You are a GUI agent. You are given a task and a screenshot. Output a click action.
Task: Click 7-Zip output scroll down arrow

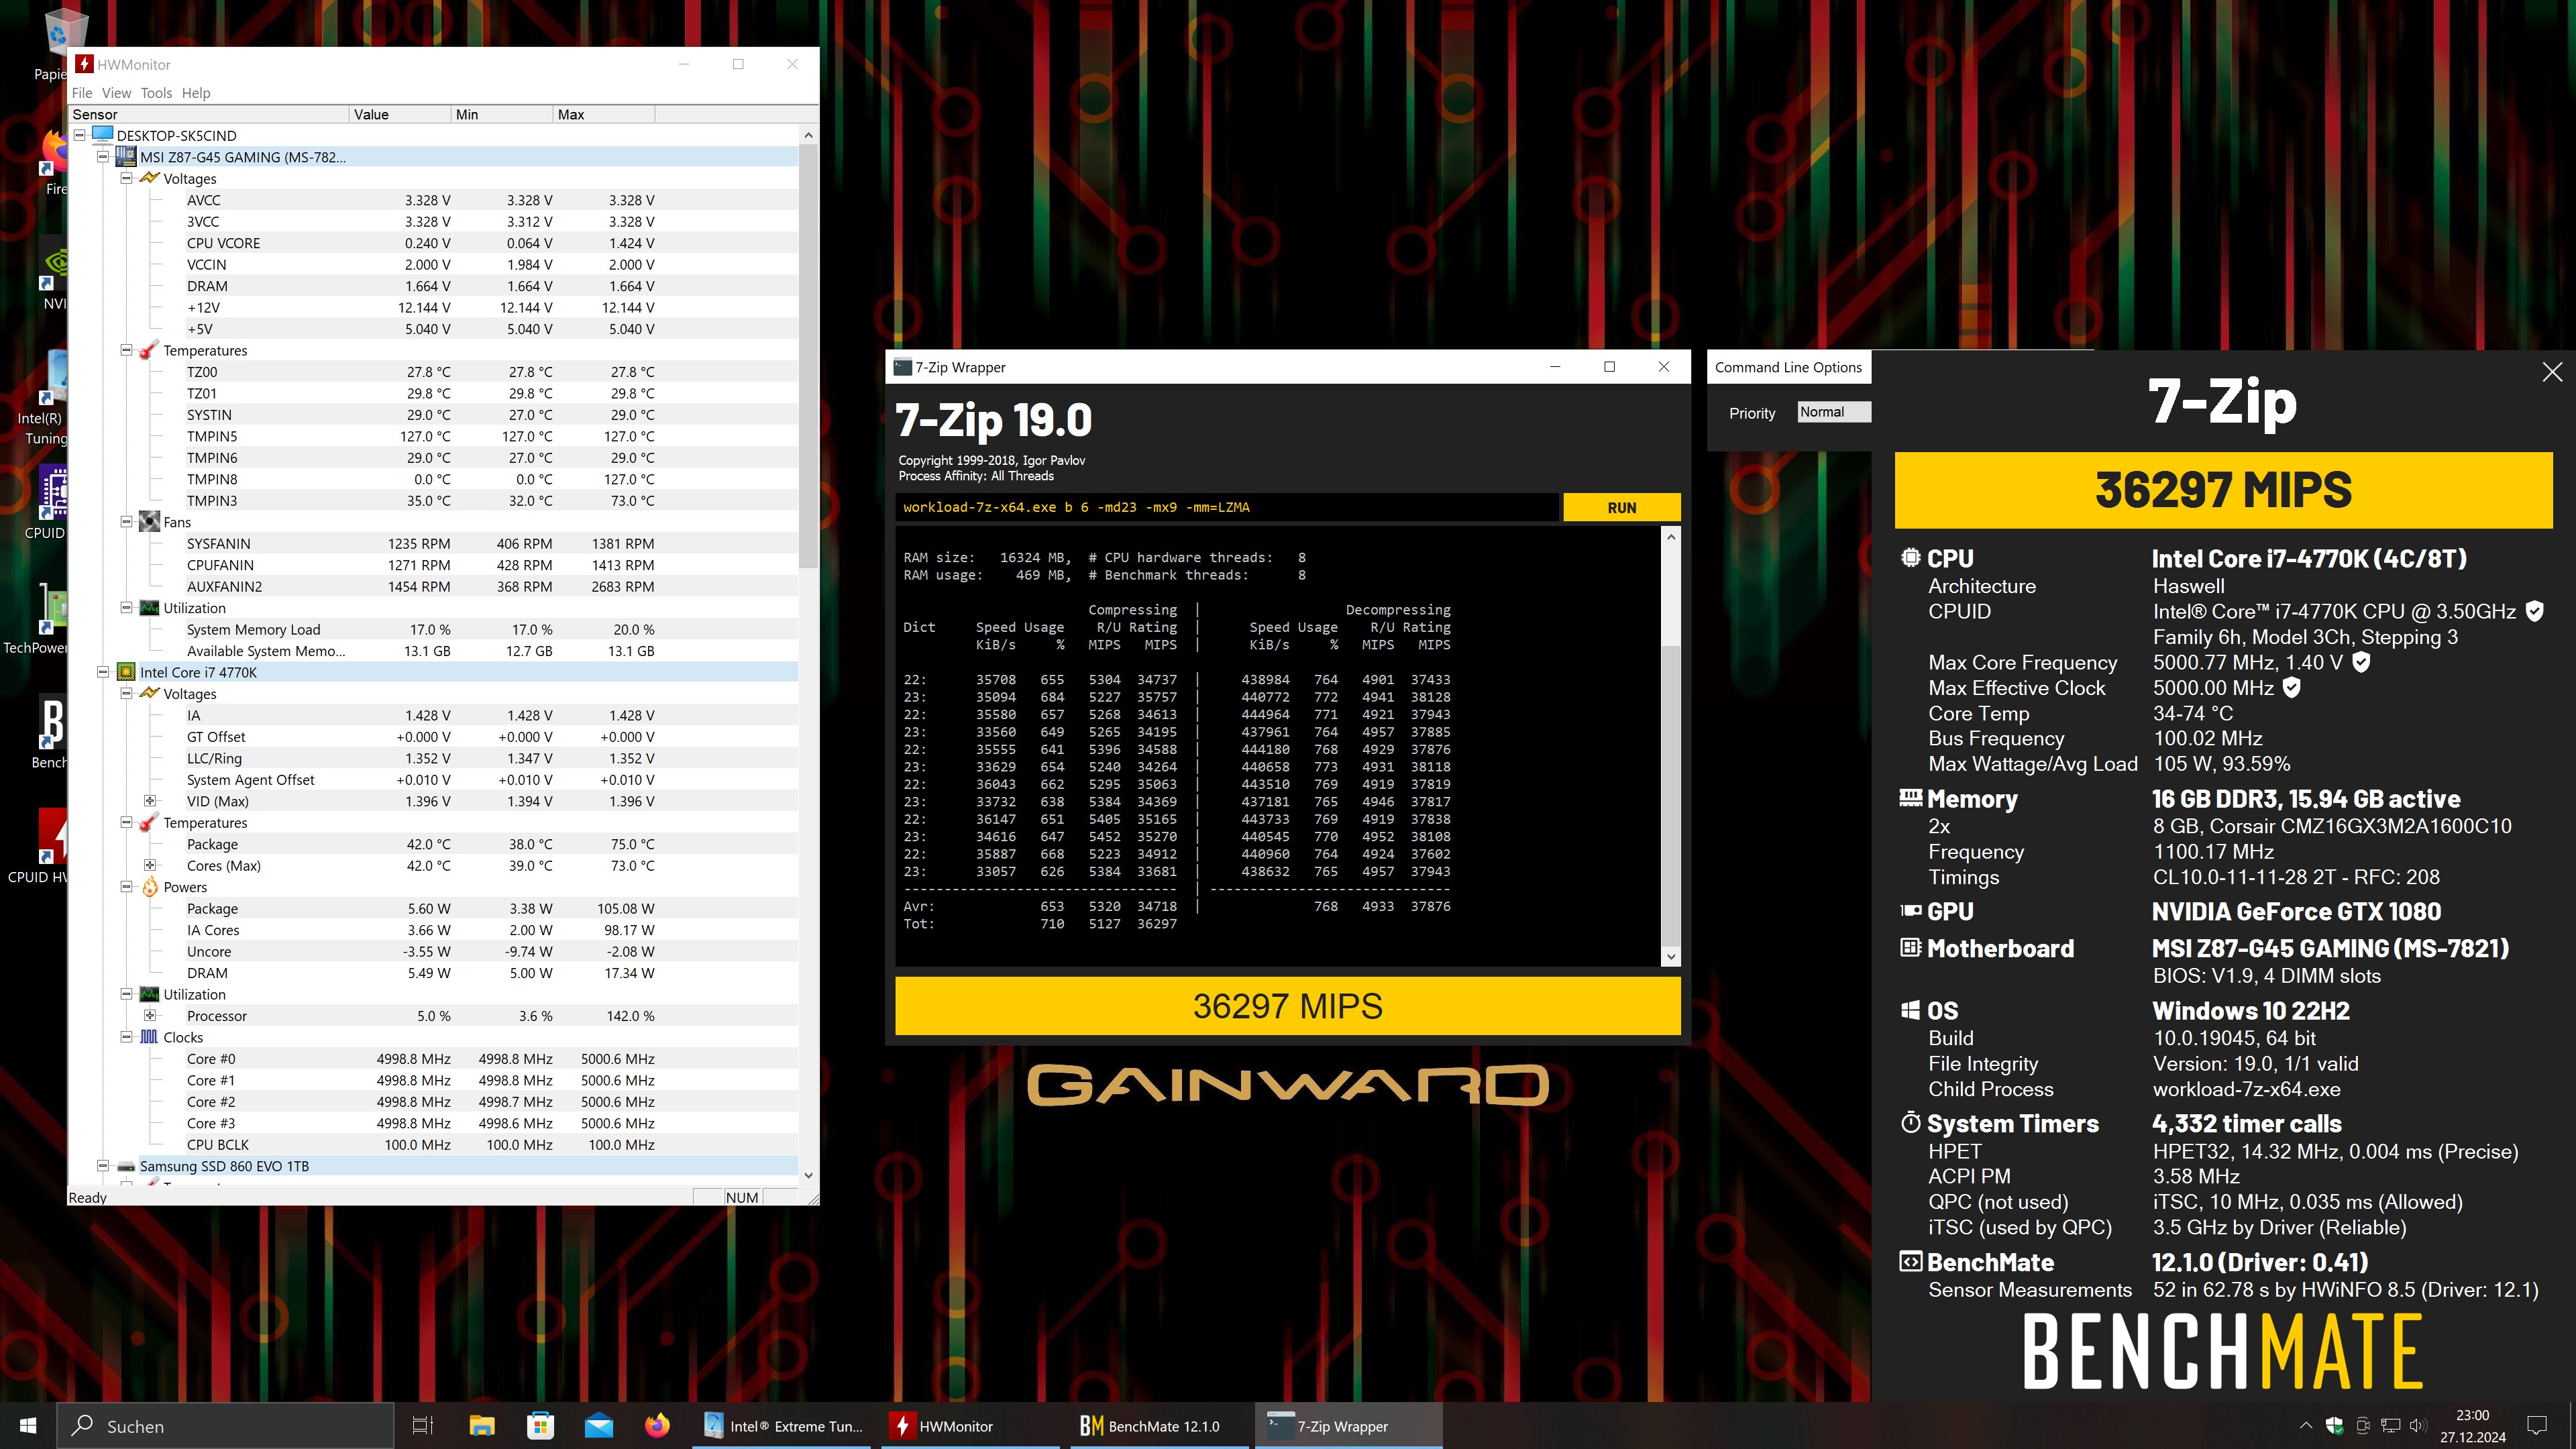(x=1670, y=957)
